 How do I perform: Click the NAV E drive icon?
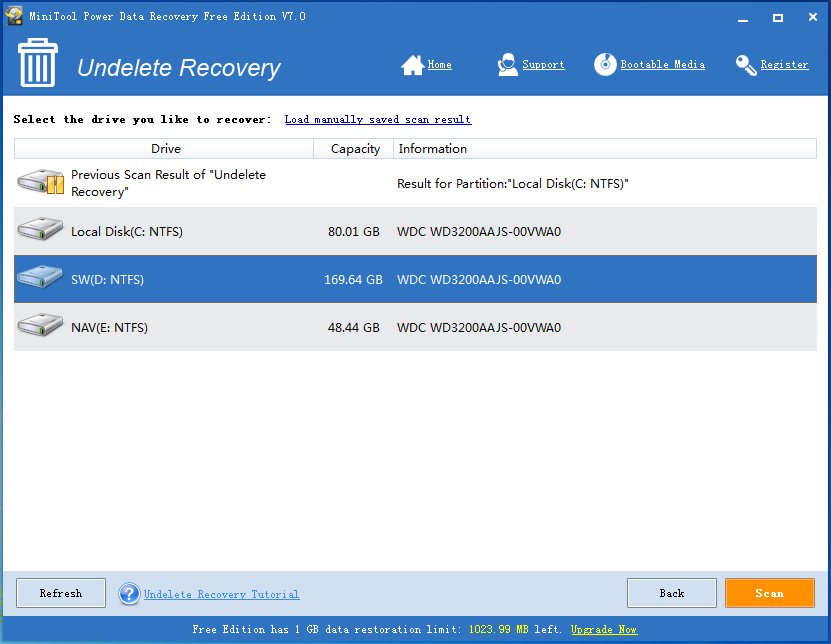pyautogui.click(x=40, y=324)
